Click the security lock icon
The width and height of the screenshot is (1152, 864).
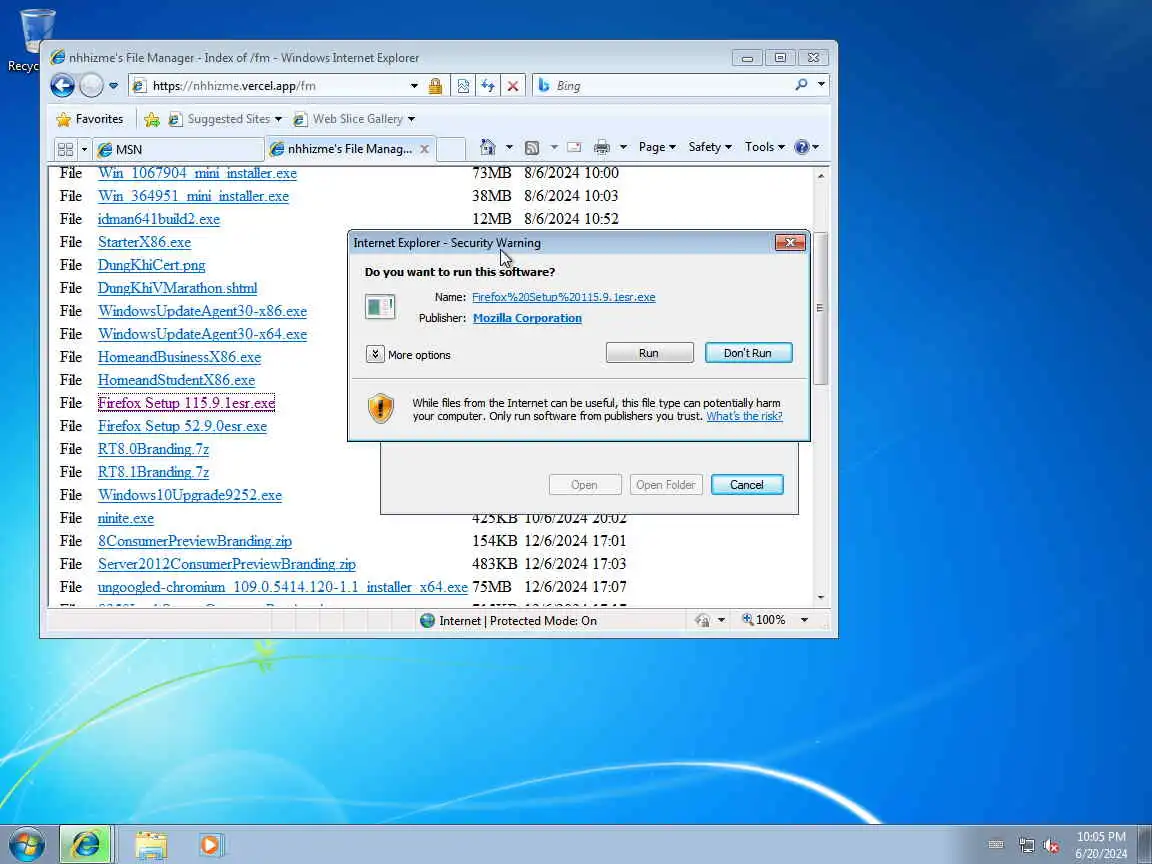[x=436, y=86]
